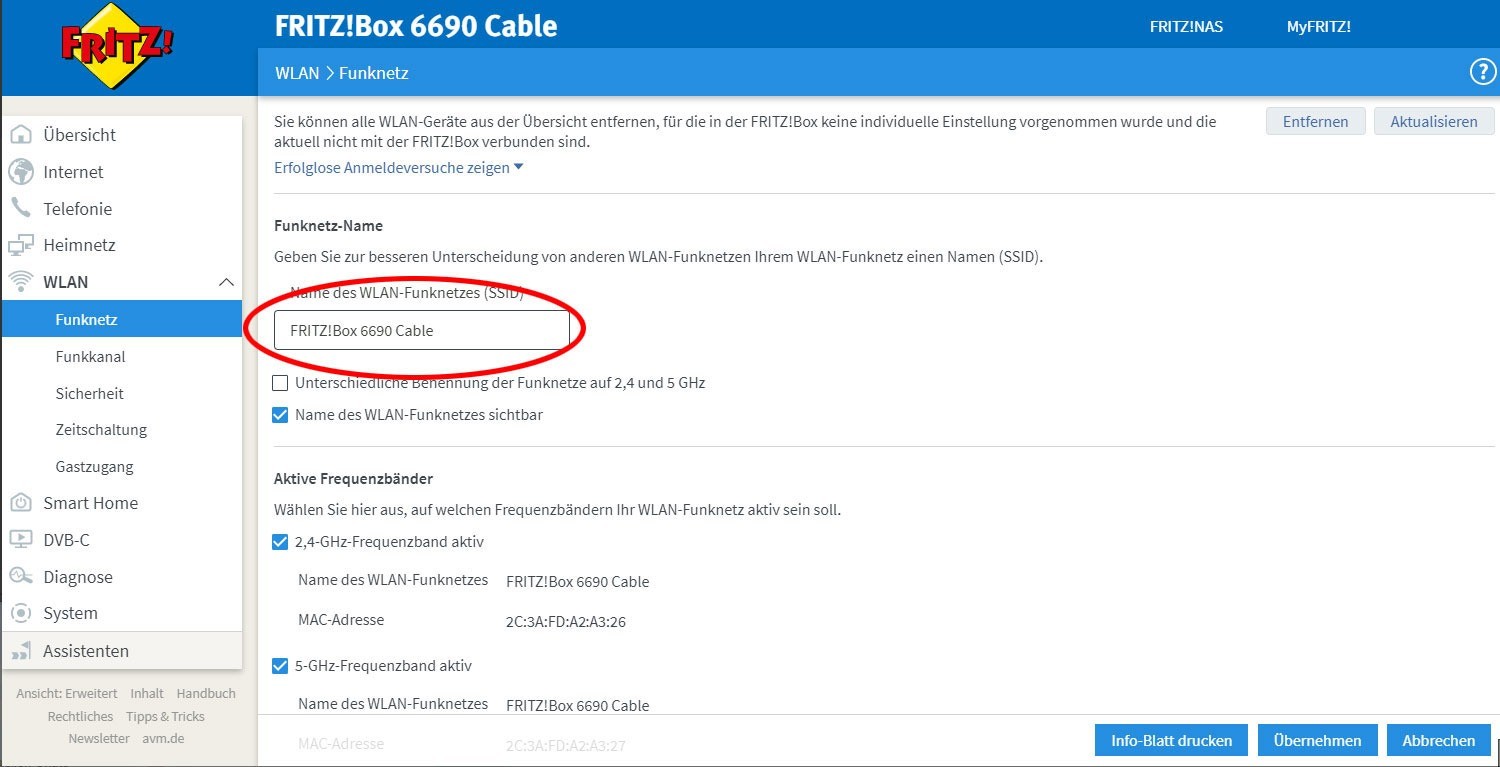
Task: Click the Newsletter footer link
Action: (99, 738)
